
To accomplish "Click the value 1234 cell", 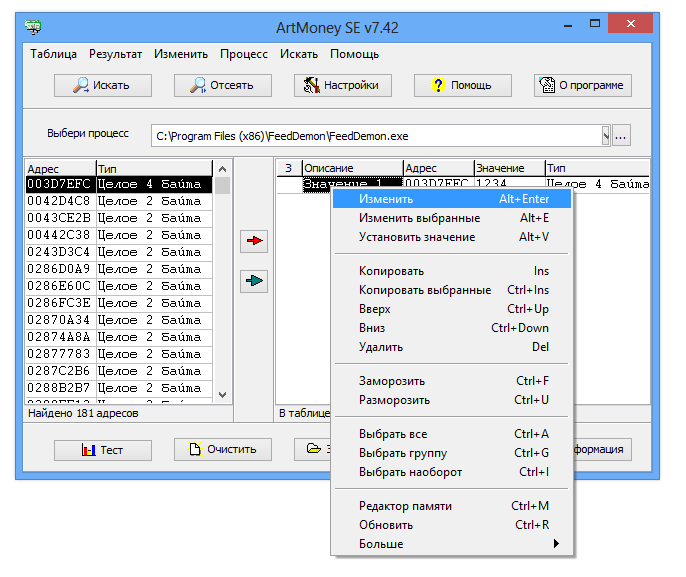I will [x=509, y=183].
